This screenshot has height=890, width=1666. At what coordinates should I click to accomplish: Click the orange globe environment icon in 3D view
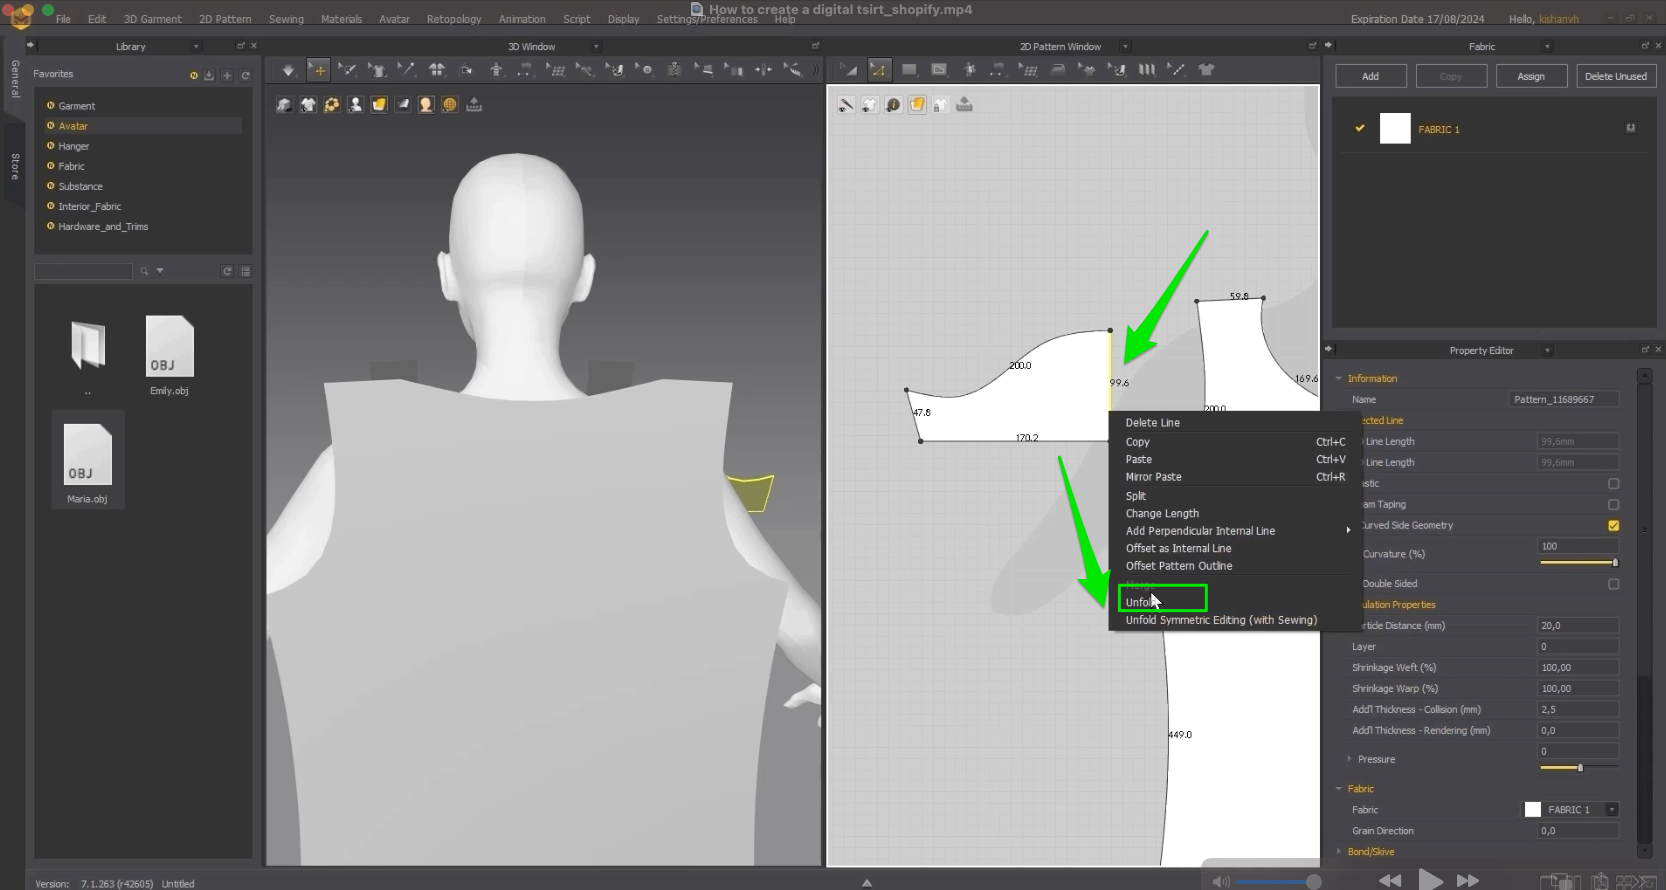point(450,105)
